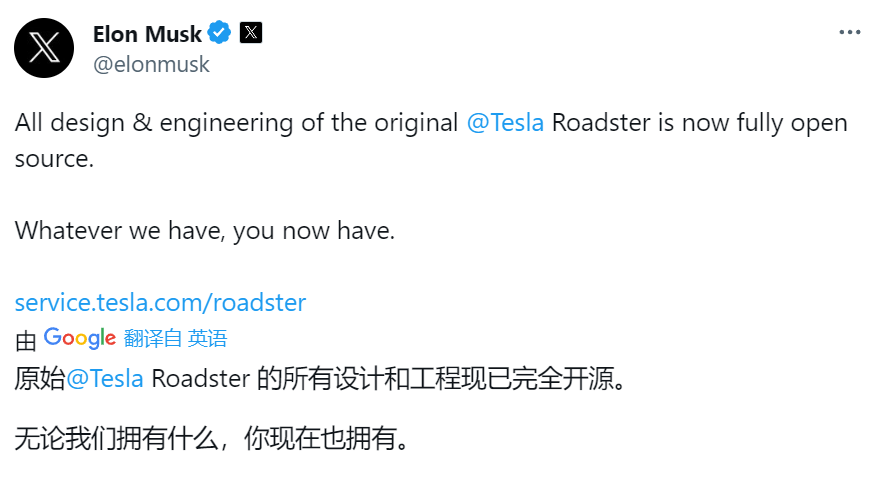Follow the @Tesla mention in the English text
869x480 pixels.
[505, 122]
